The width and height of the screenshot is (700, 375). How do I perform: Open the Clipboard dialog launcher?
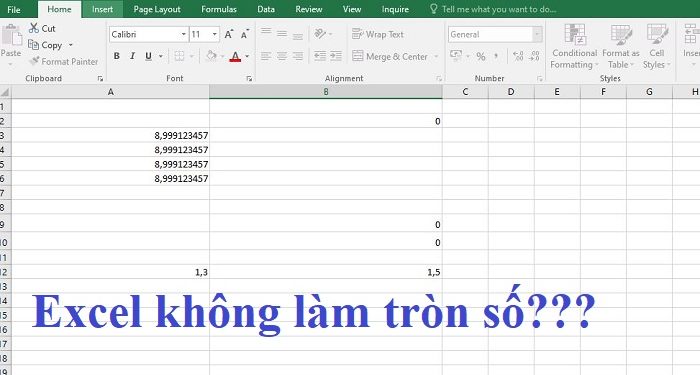pyautogui.click(x=100, y=79)
